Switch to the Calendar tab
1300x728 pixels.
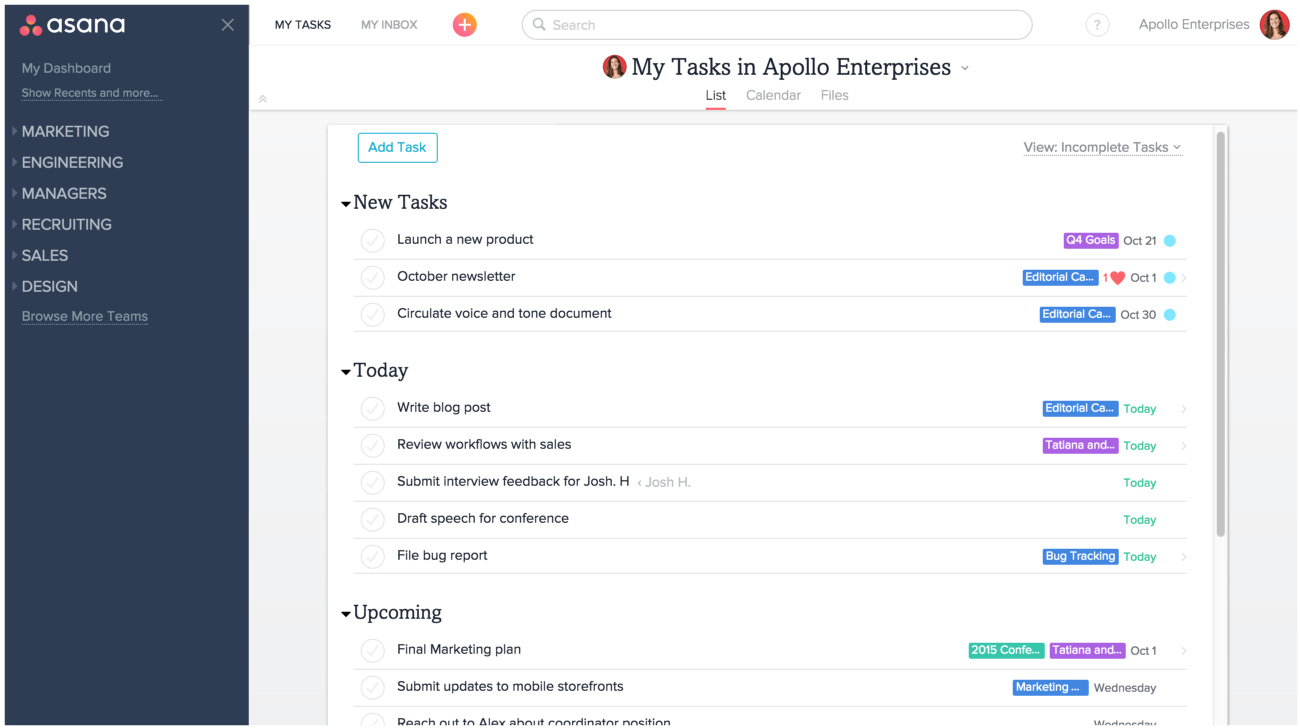[x=773, y=95]
